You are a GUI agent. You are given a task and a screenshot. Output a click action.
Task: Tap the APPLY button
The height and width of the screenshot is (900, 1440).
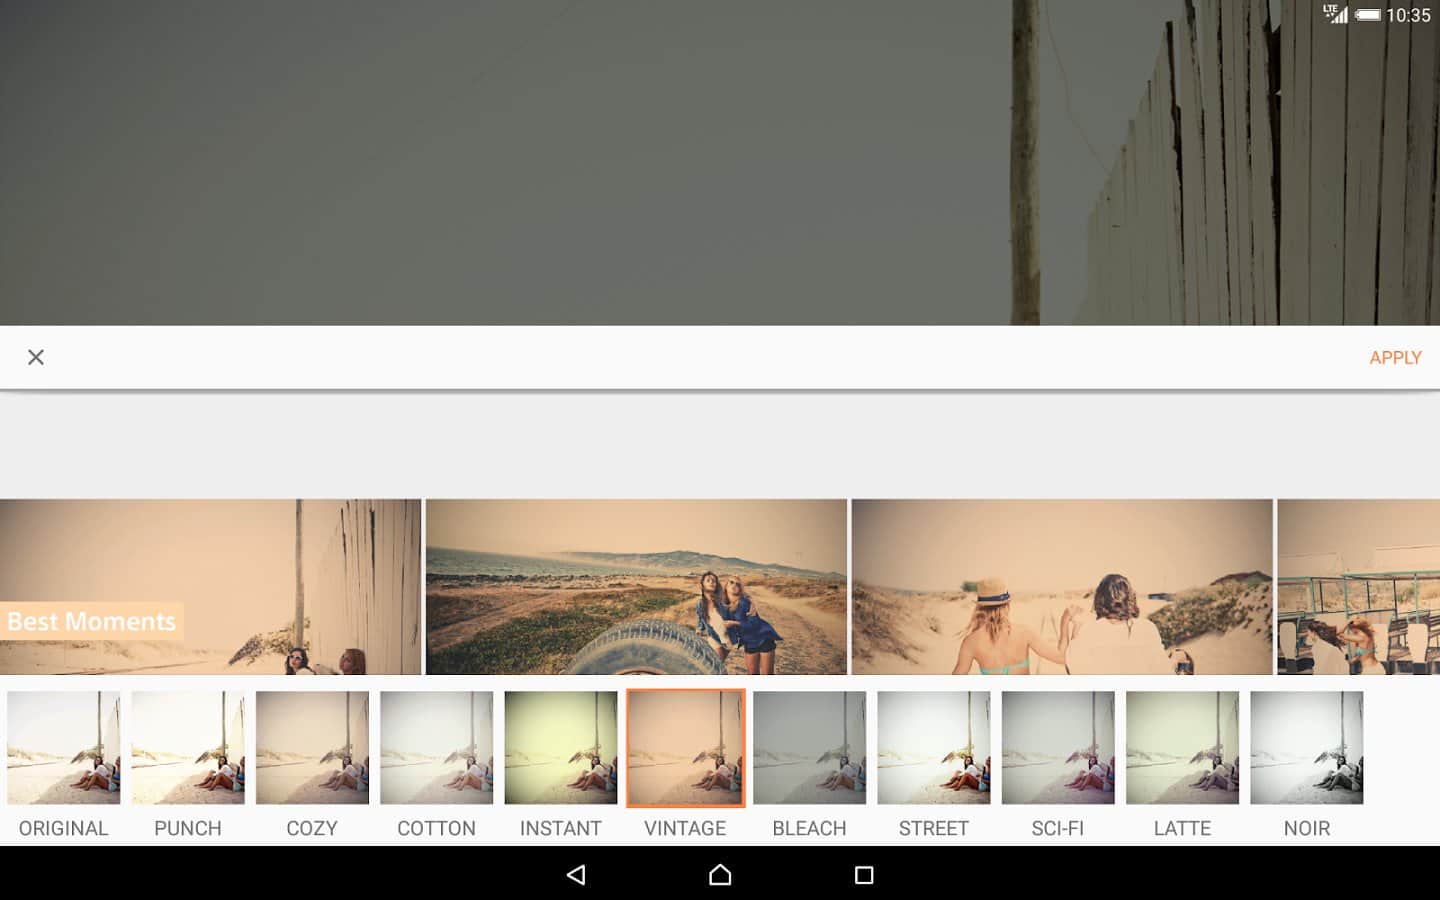click(1394, 358)
